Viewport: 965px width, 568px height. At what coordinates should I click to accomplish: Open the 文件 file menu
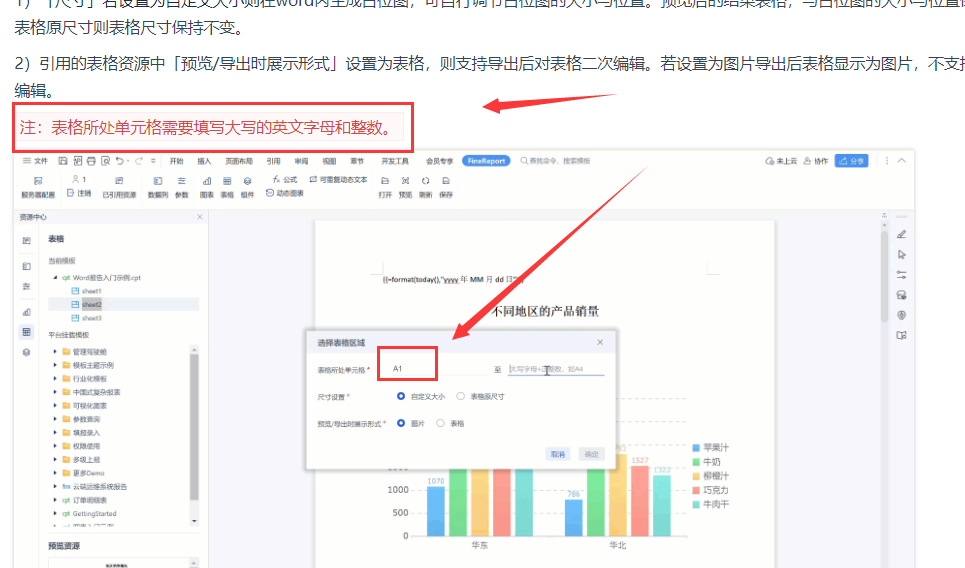point(36,161)
